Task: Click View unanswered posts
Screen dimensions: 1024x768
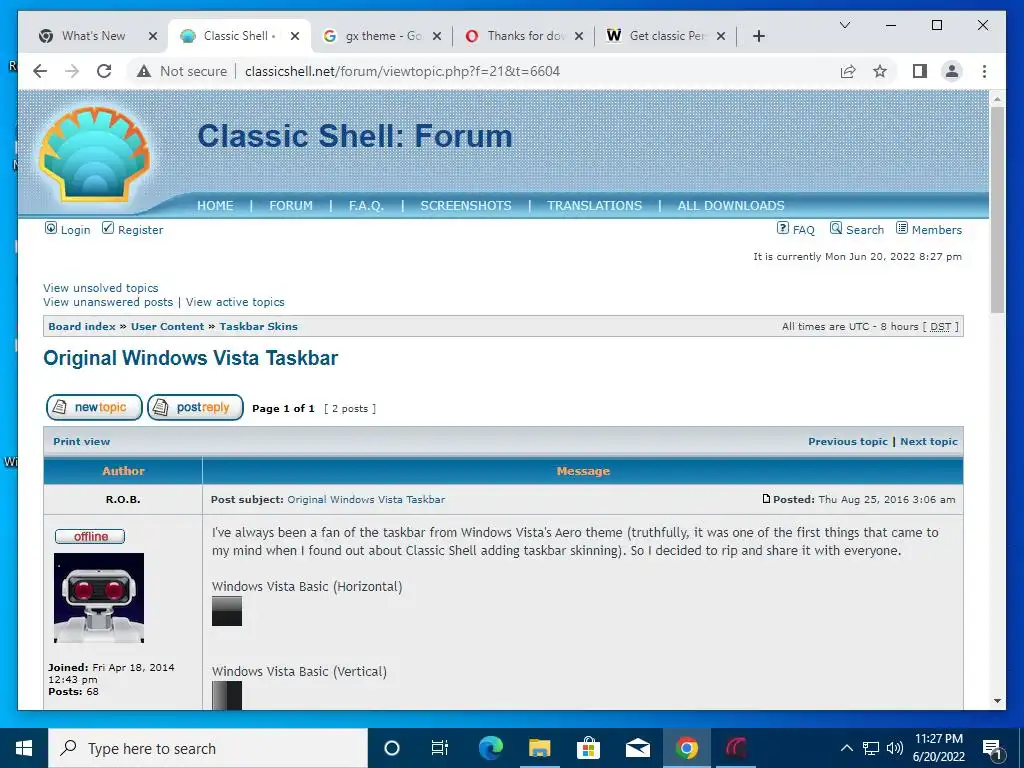Action: click(x=108, y=302)
